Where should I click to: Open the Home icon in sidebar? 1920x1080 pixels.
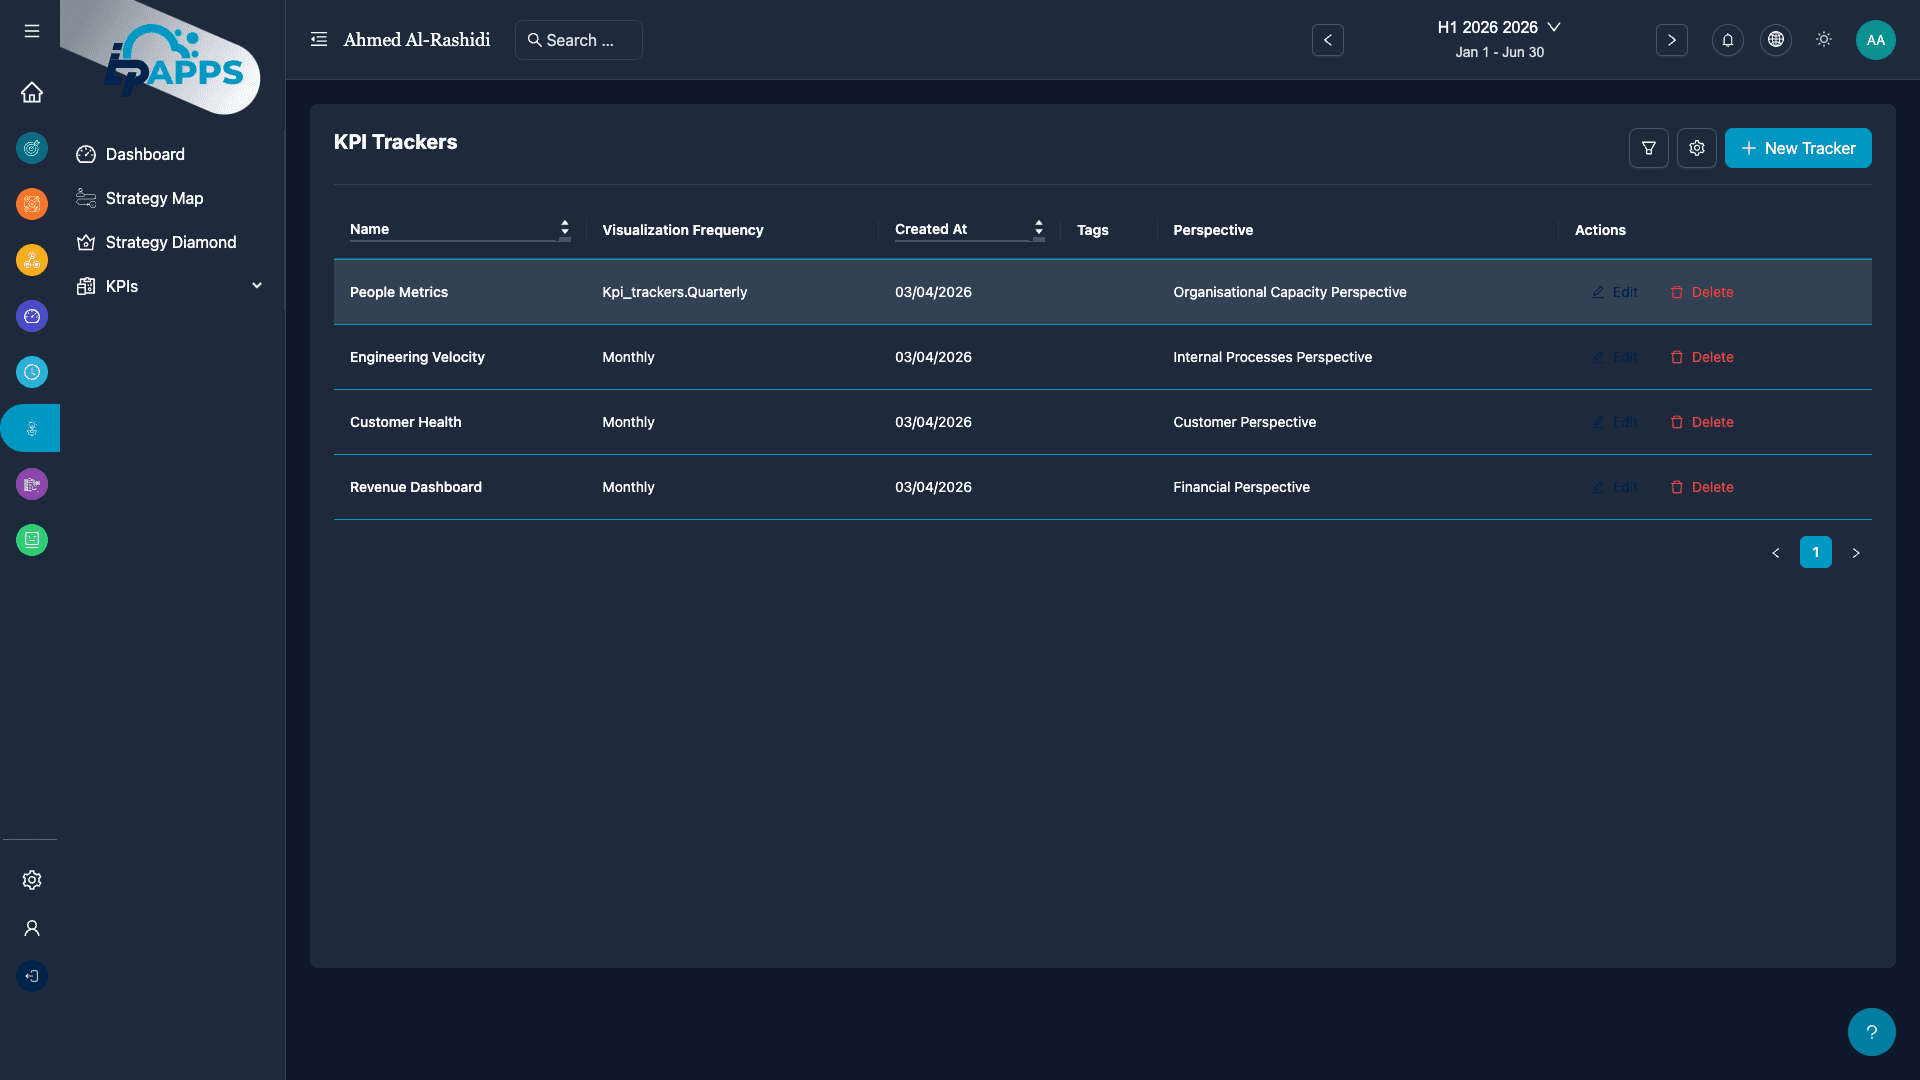point(32,92)
